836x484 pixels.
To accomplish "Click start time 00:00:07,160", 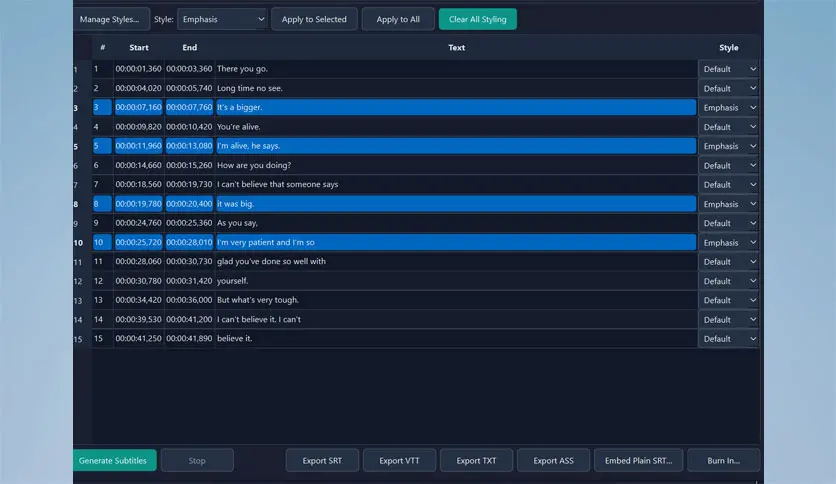I will tap(139, 107).
